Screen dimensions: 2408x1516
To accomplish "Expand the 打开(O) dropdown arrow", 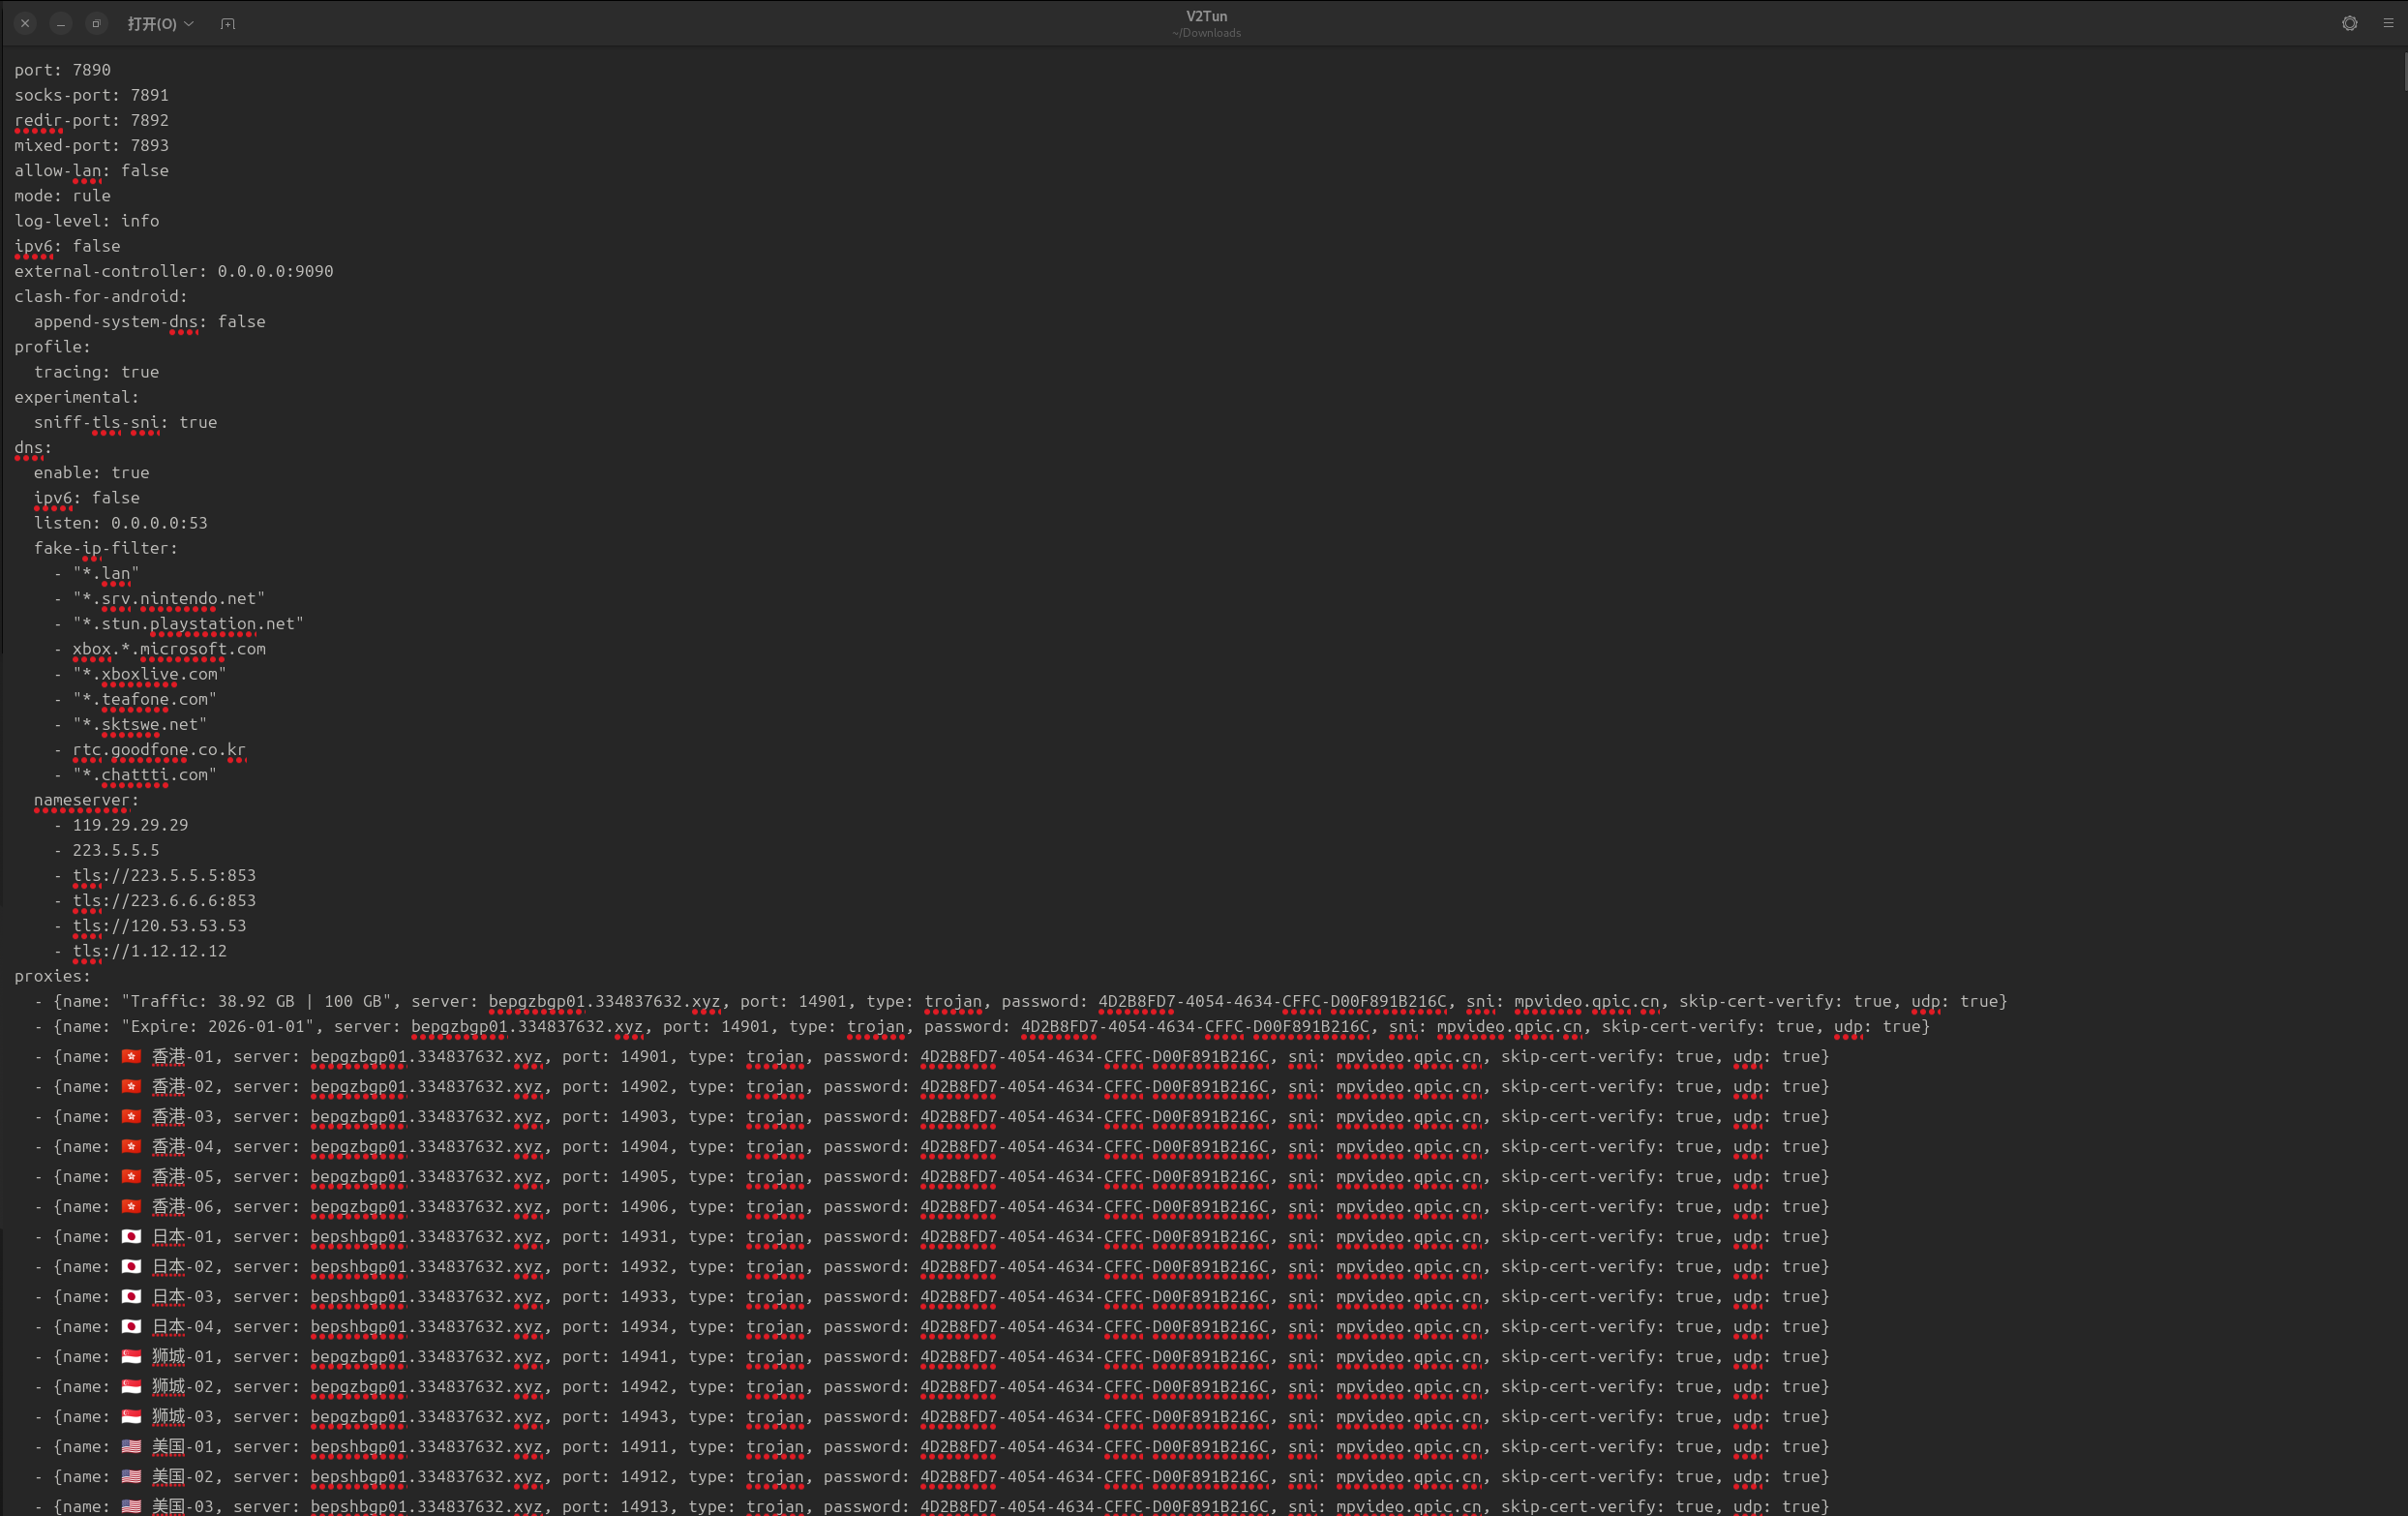I will (189, 23).
